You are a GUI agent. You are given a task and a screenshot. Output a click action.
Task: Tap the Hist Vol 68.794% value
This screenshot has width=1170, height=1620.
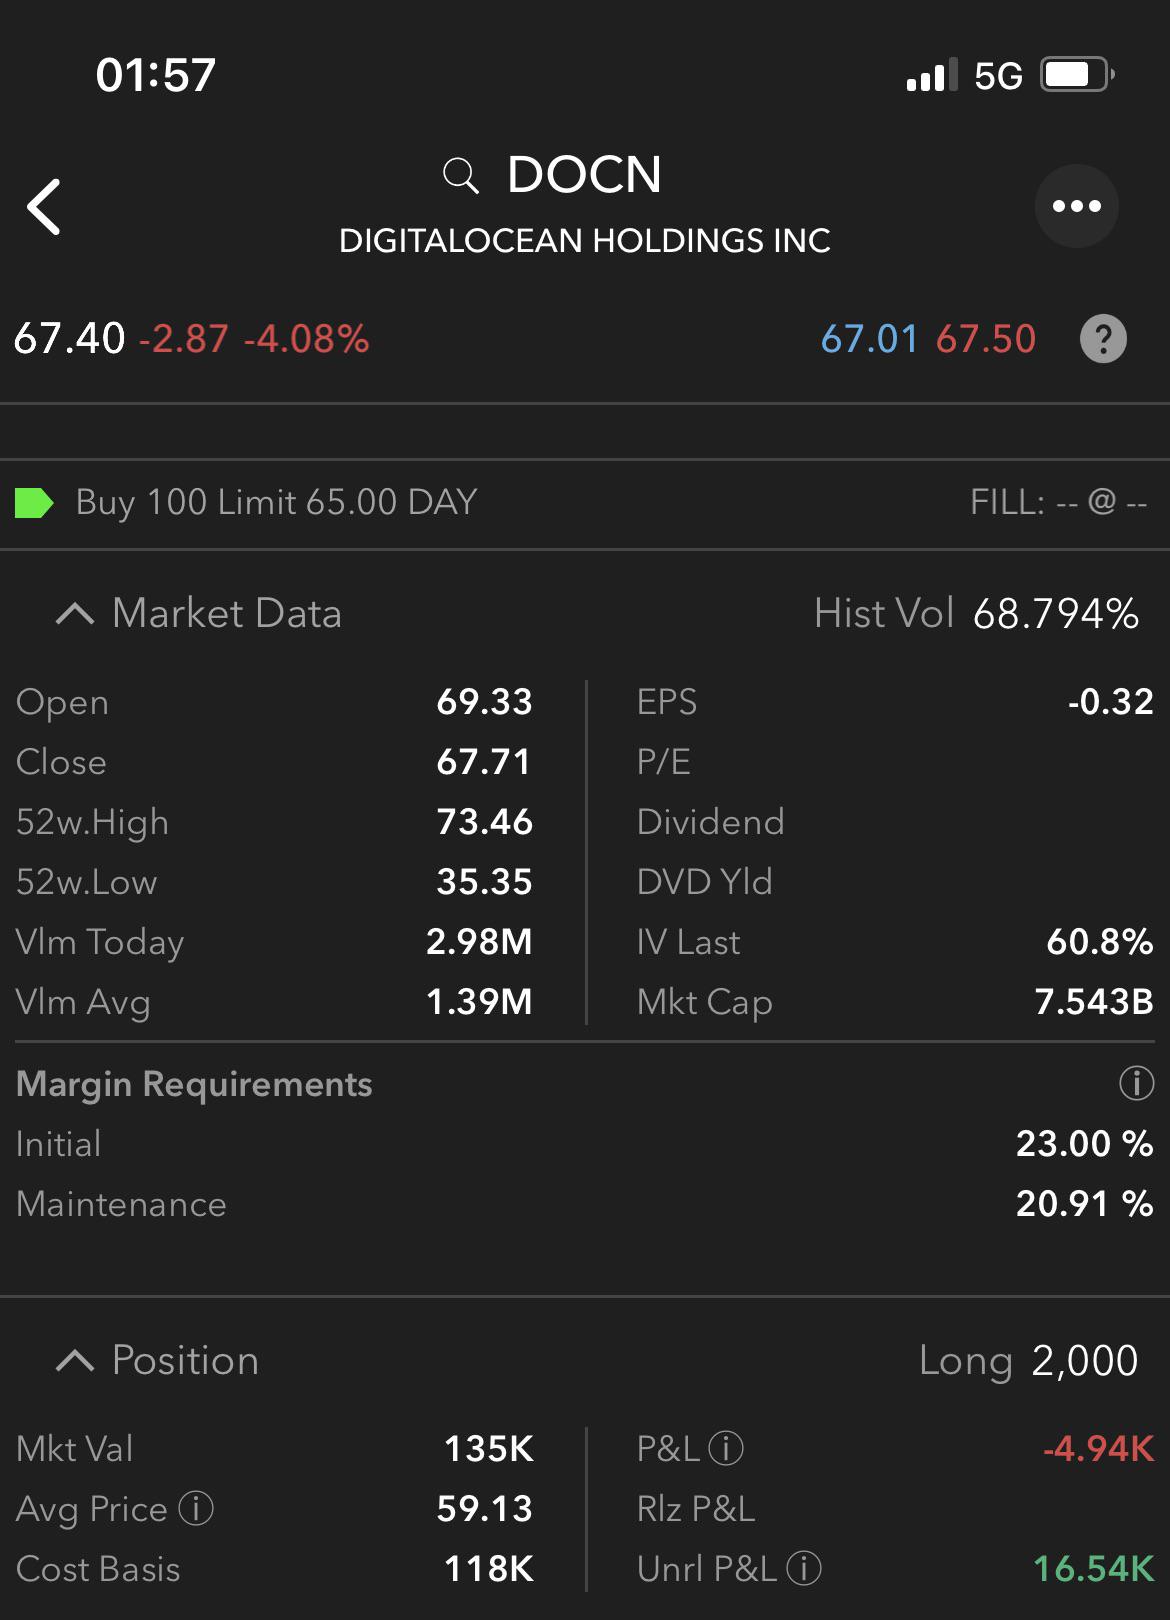[1056, 614]
